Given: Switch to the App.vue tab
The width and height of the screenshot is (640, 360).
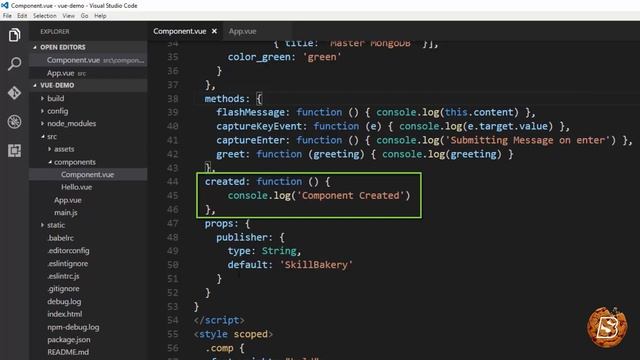Looking at the screenshot, I should click(x=242, y=31).
